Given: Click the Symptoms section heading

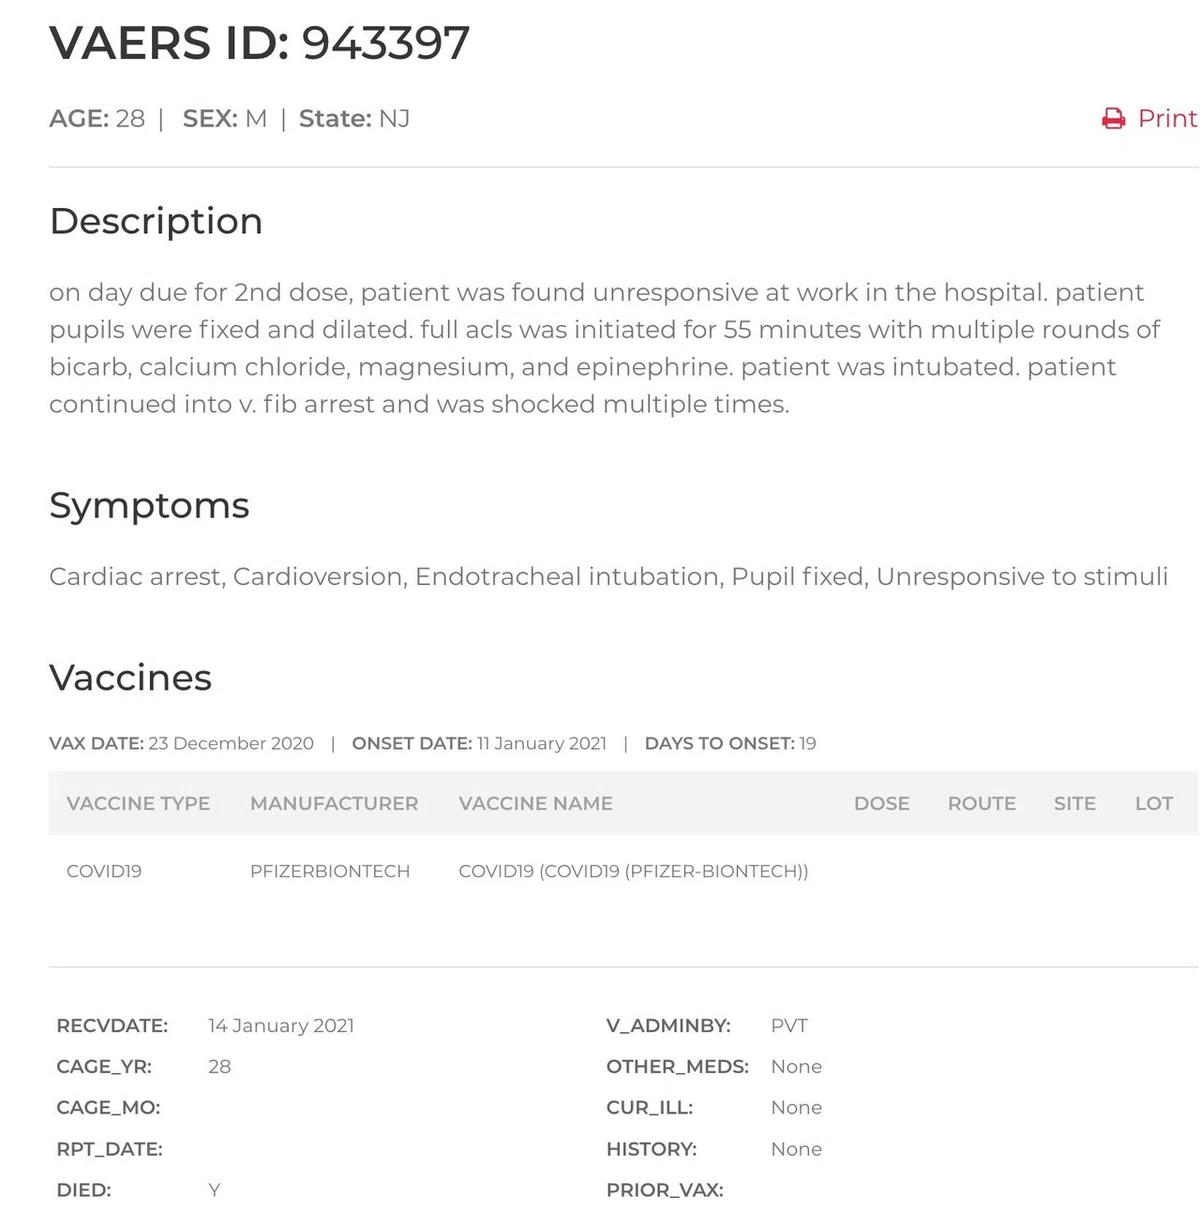Looking at the screenshot, I should pyautogui.click(x=149, y=505).
